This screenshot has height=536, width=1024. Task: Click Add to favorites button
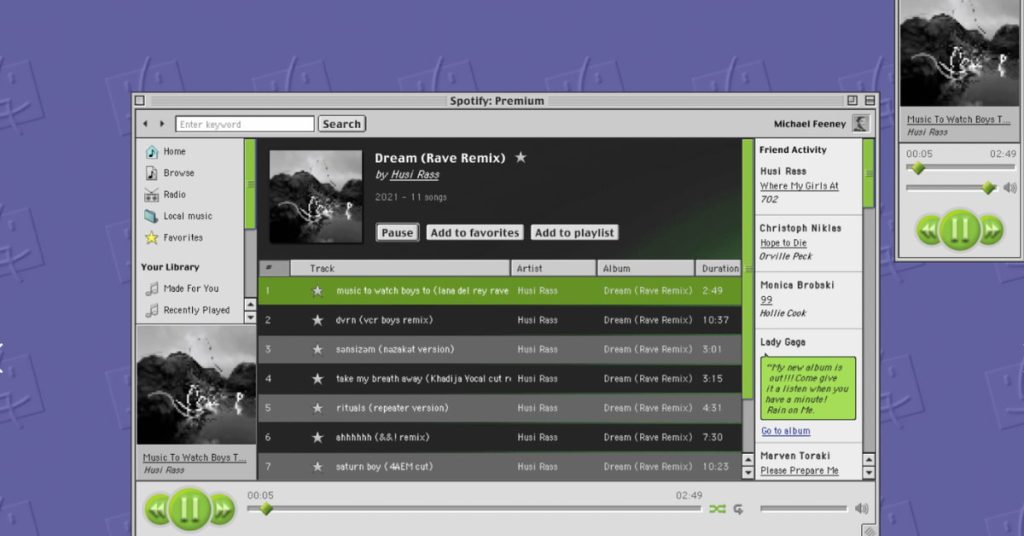coord(475,232)
